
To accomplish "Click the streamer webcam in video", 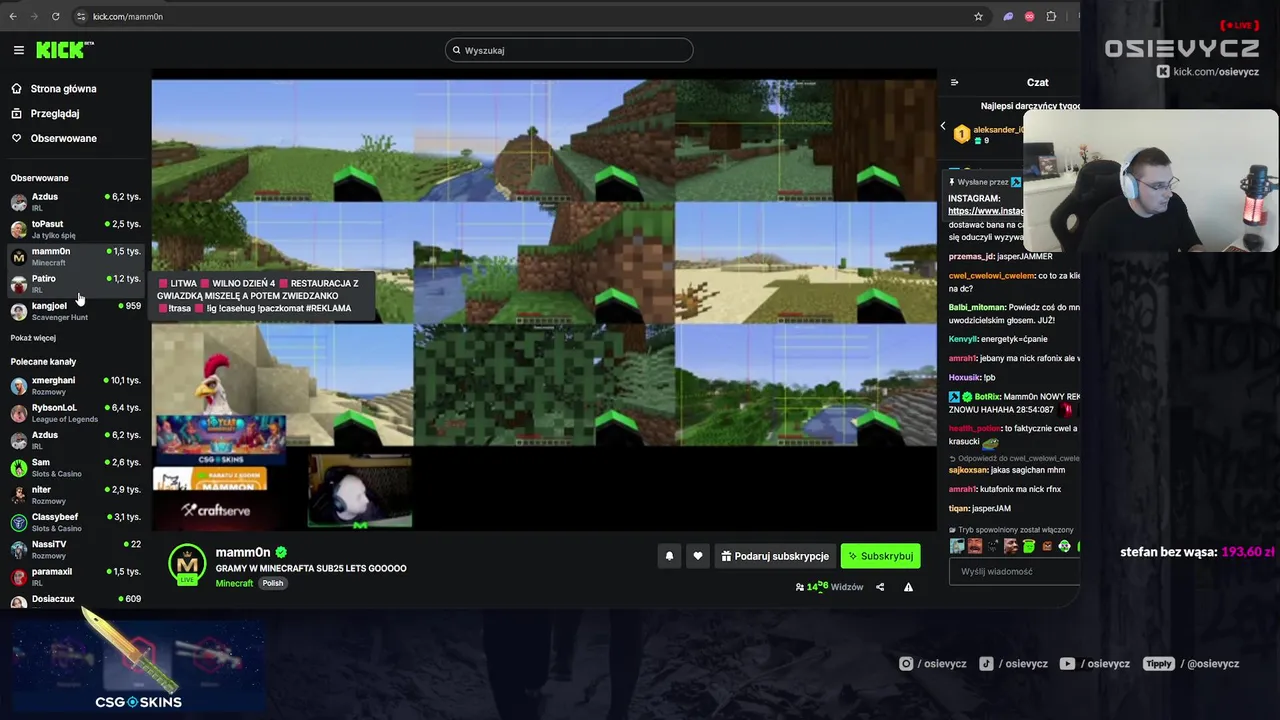I will [x=359, y=491].
